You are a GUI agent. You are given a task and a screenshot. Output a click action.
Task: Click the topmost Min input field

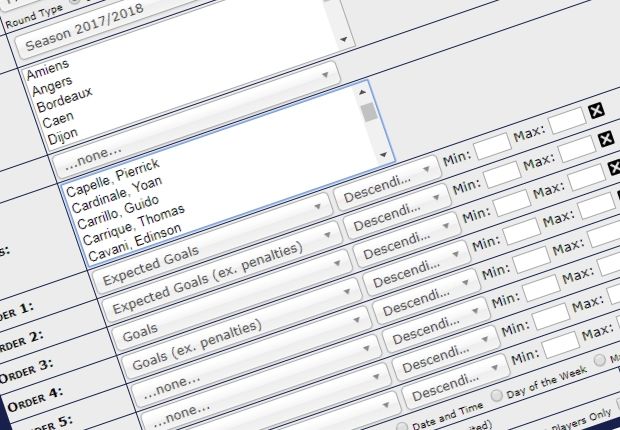click(x=491, y=150)
